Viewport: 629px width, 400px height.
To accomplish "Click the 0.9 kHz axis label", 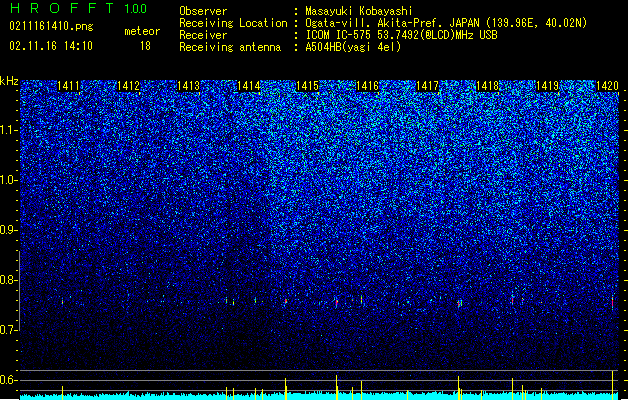I will pos(9,230).
